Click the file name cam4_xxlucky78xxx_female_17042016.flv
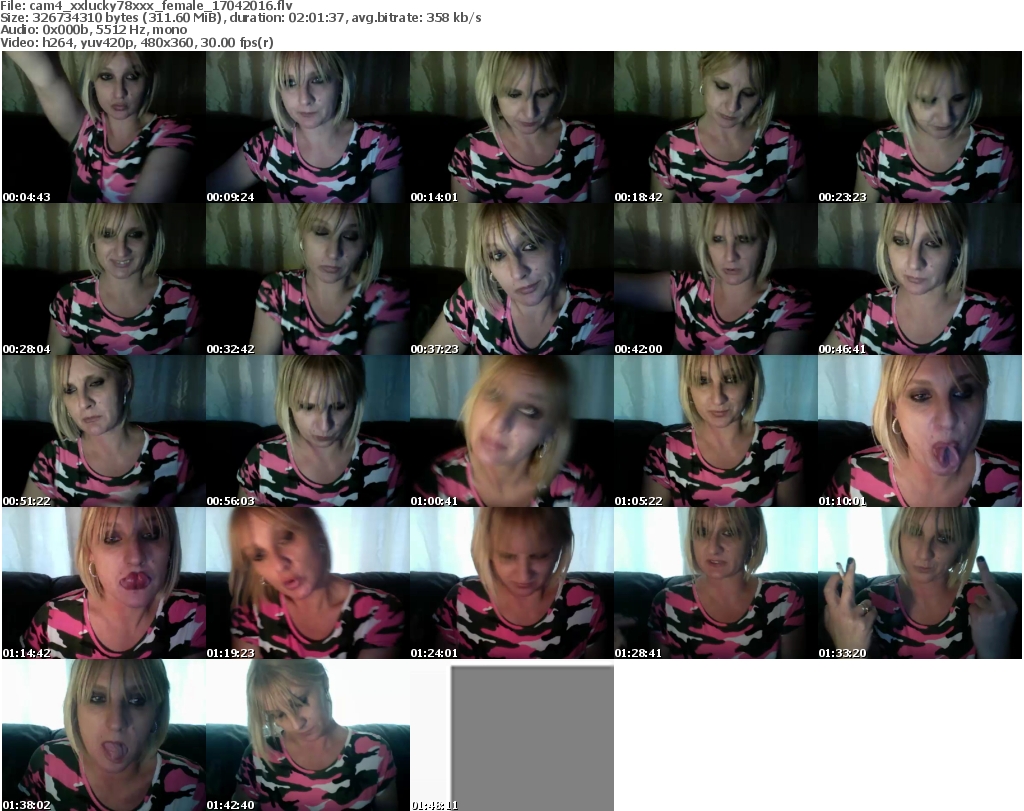The height and width of the screenshot is (811, 1024). tap(161, 5)
